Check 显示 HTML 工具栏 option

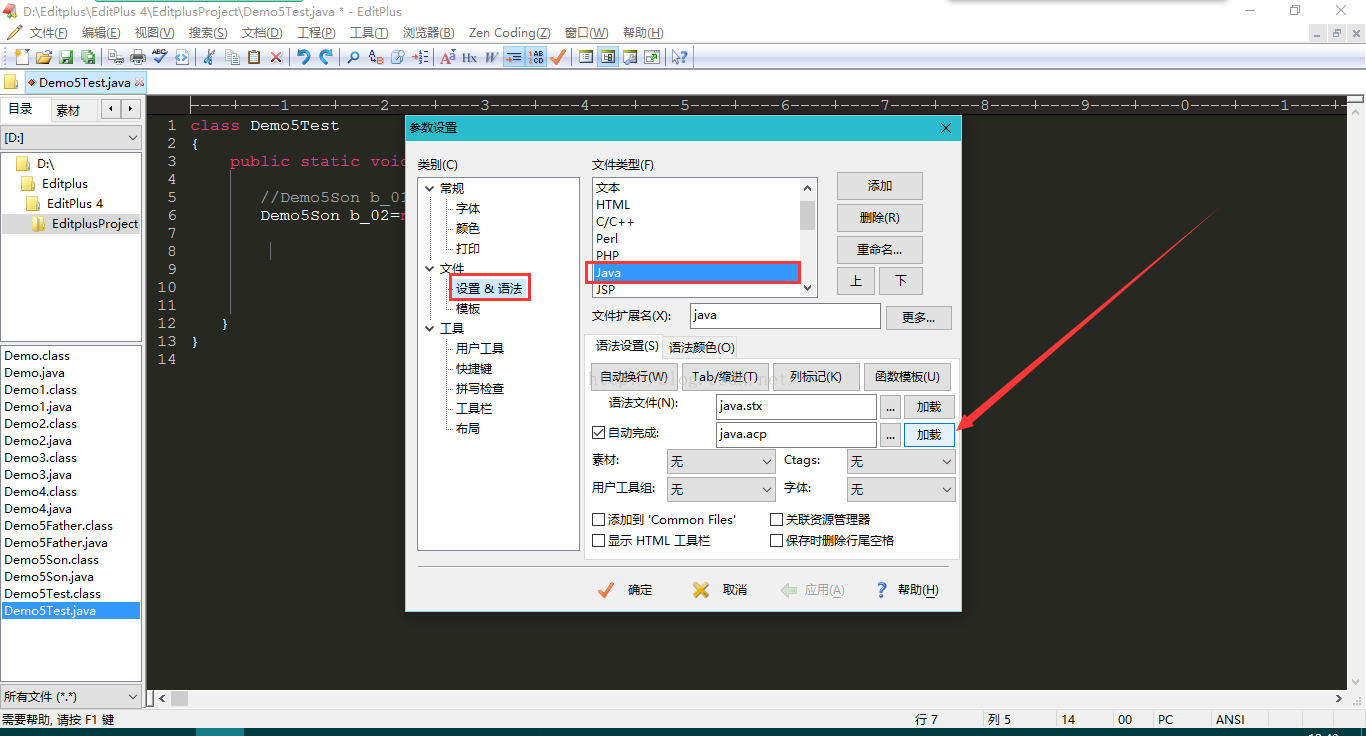(599, 540)
